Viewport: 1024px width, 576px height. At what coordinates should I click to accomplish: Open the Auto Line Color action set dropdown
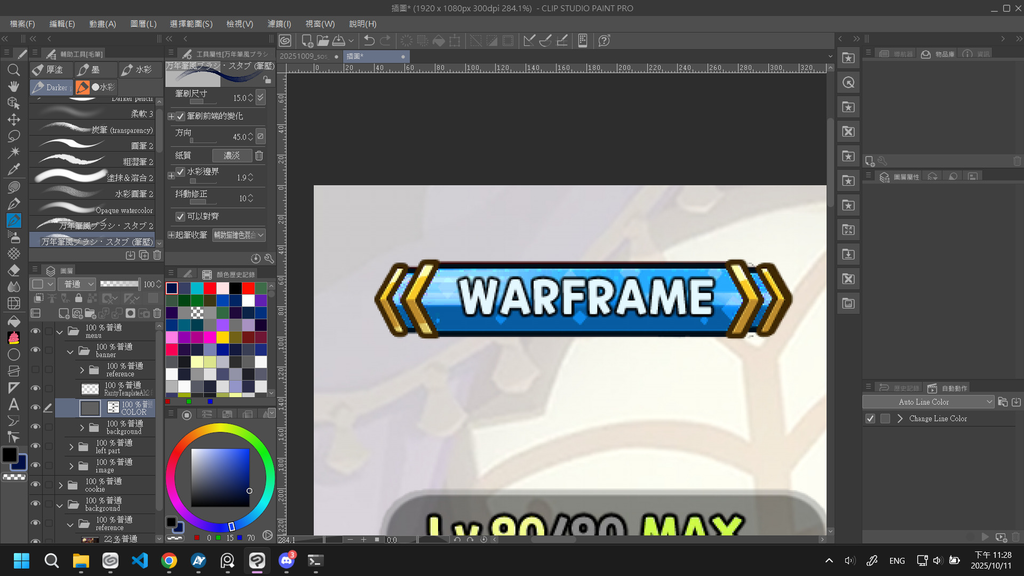point(989,402)
